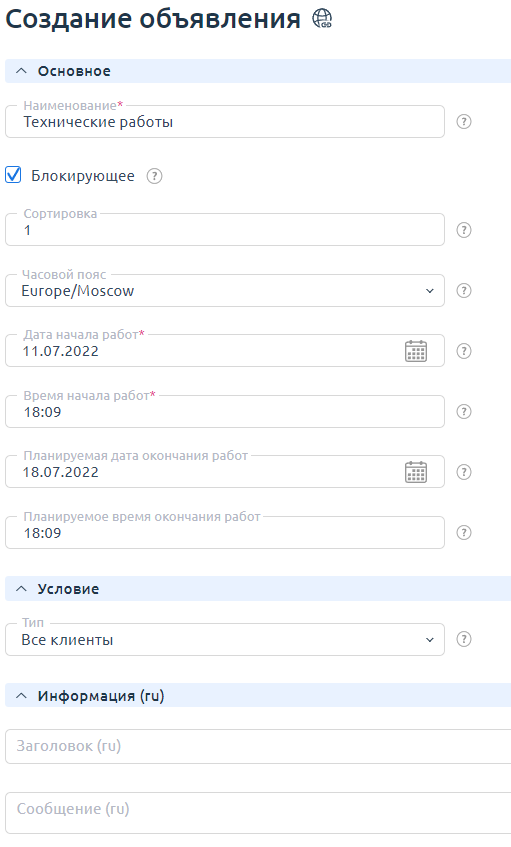Viewport: 511px width, 847px height.
Task: Click into the Сообщение (ru) text area
Action: tap(258, 813)
